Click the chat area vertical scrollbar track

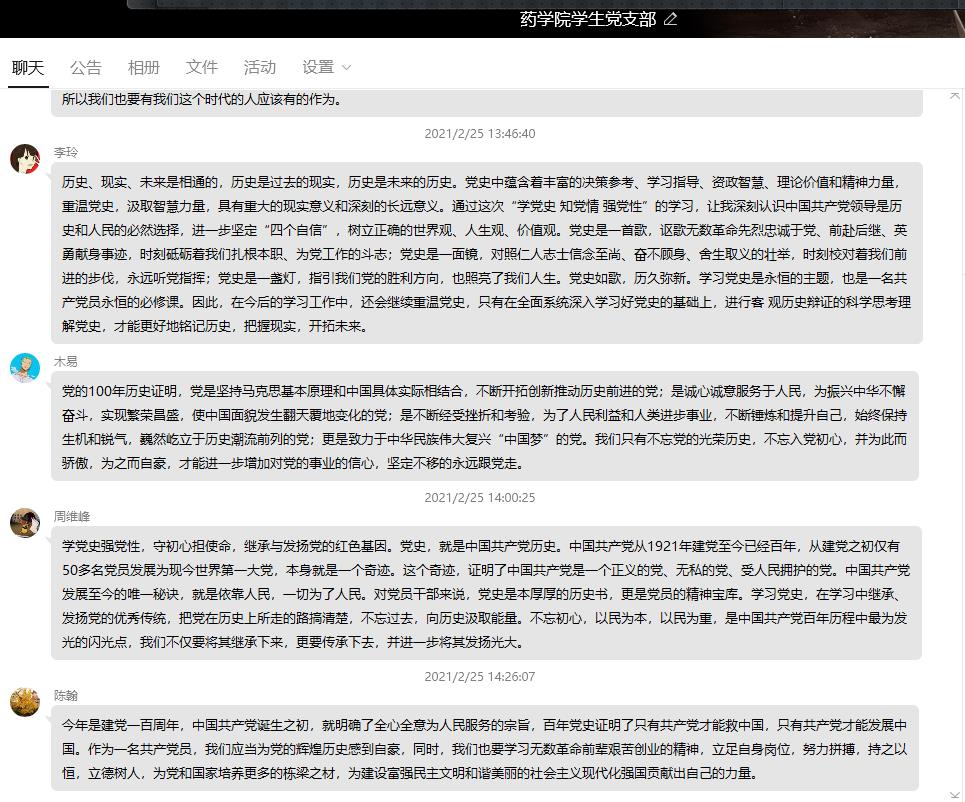[x=956, y=450]
